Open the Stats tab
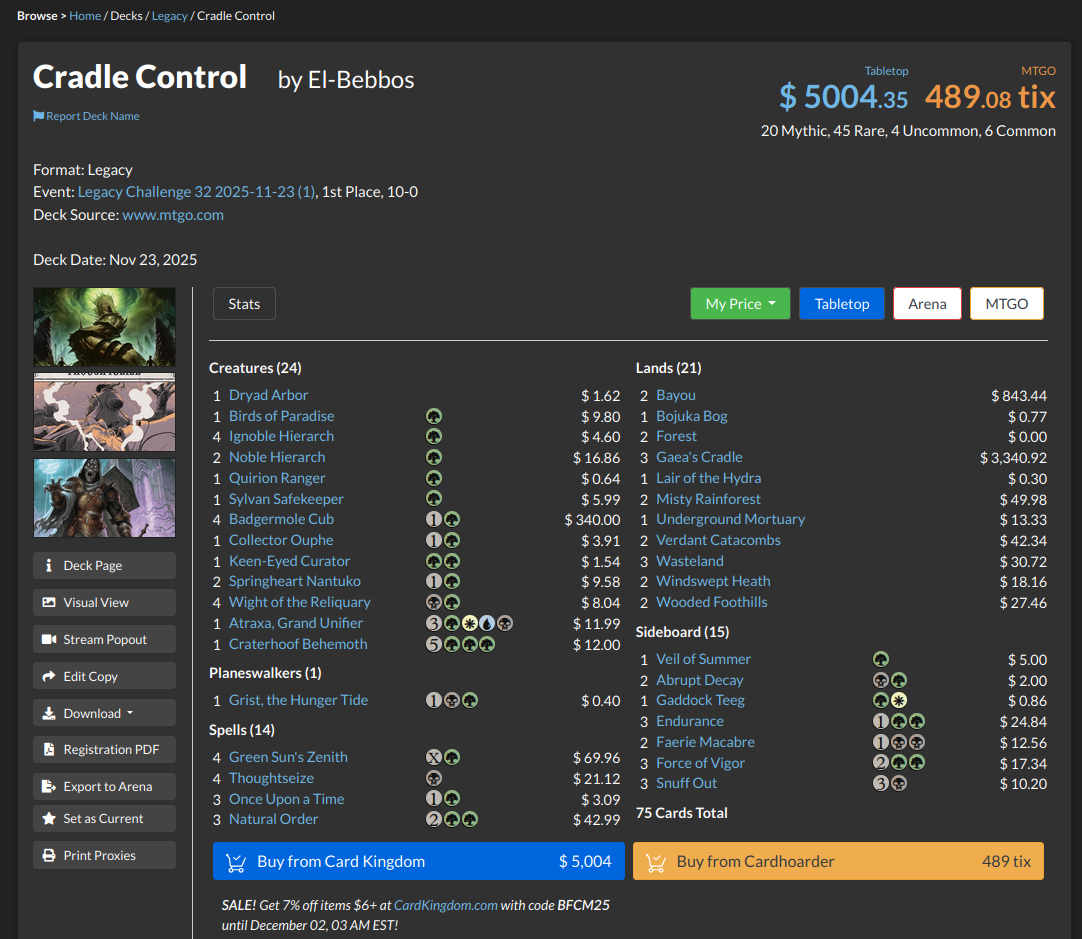 (x=244, y=304)
